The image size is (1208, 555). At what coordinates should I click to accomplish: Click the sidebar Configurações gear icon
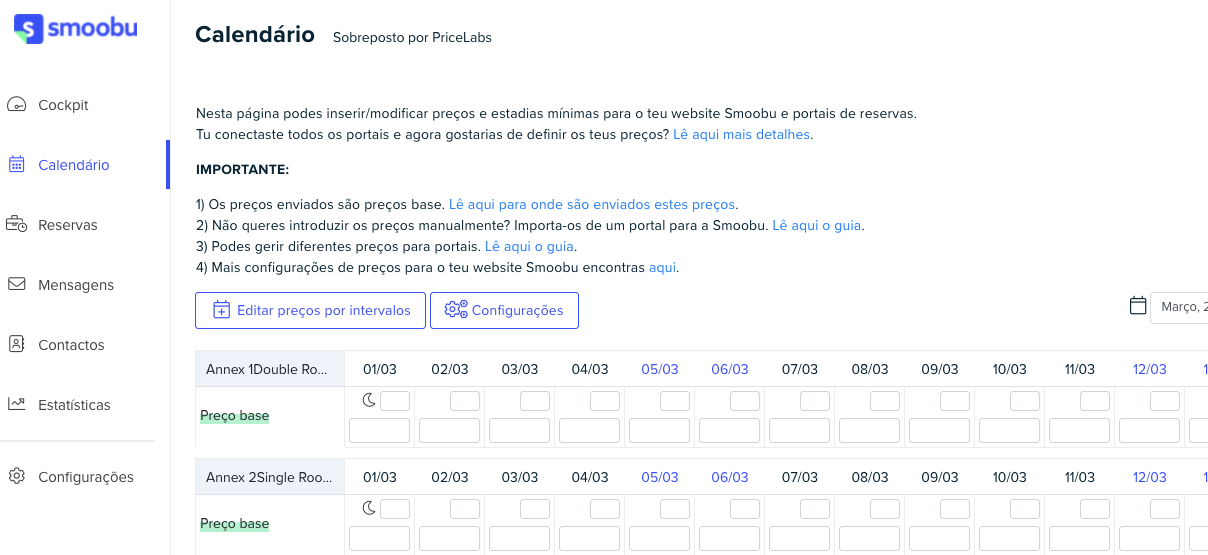16,476
